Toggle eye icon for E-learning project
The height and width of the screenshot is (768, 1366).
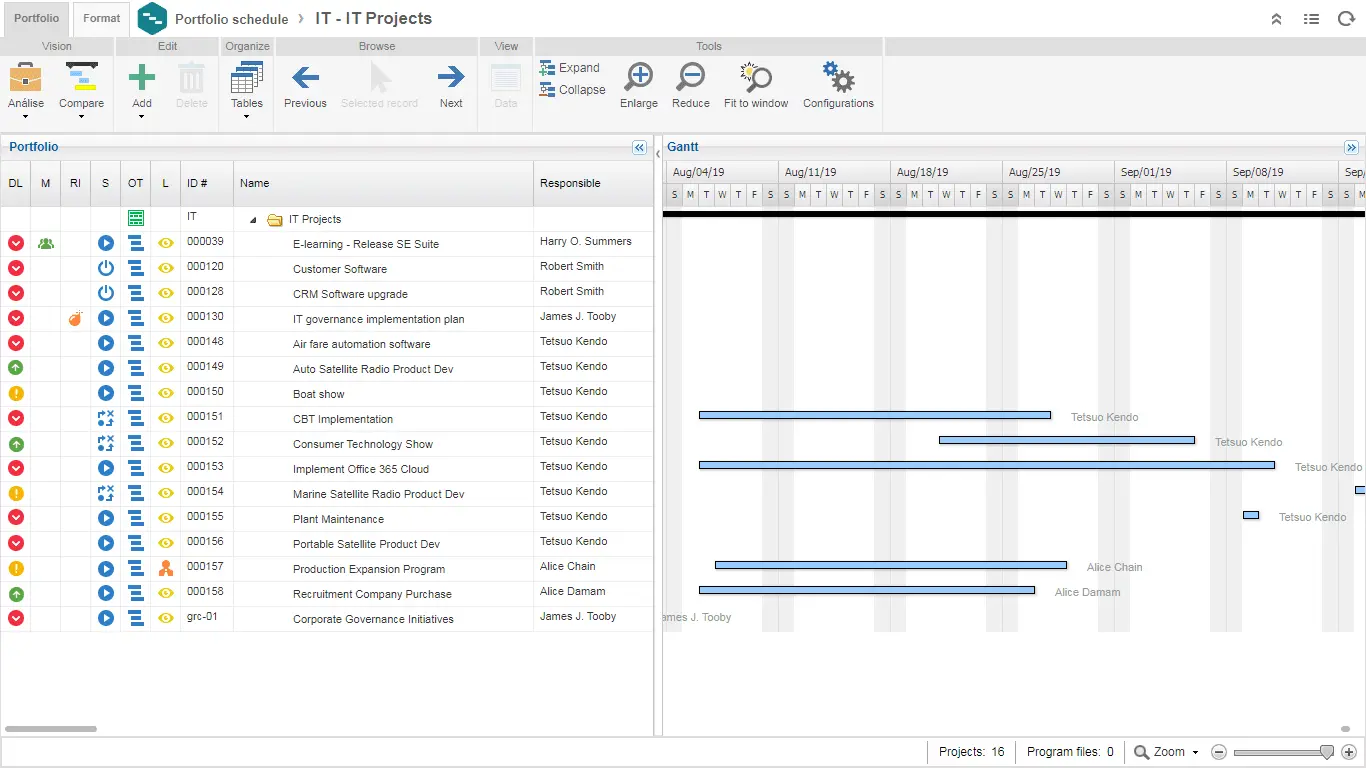[166, 243]
